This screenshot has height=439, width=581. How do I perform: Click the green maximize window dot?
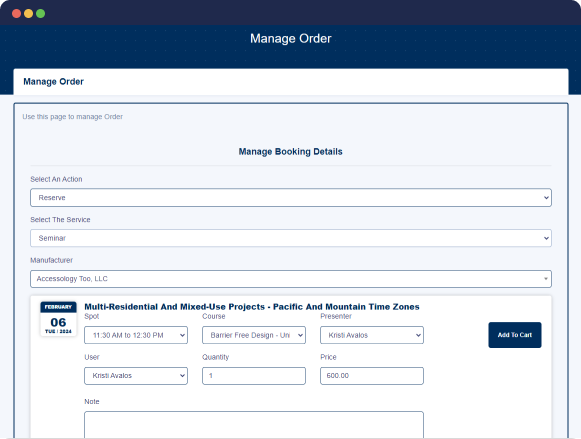[41, 14]
